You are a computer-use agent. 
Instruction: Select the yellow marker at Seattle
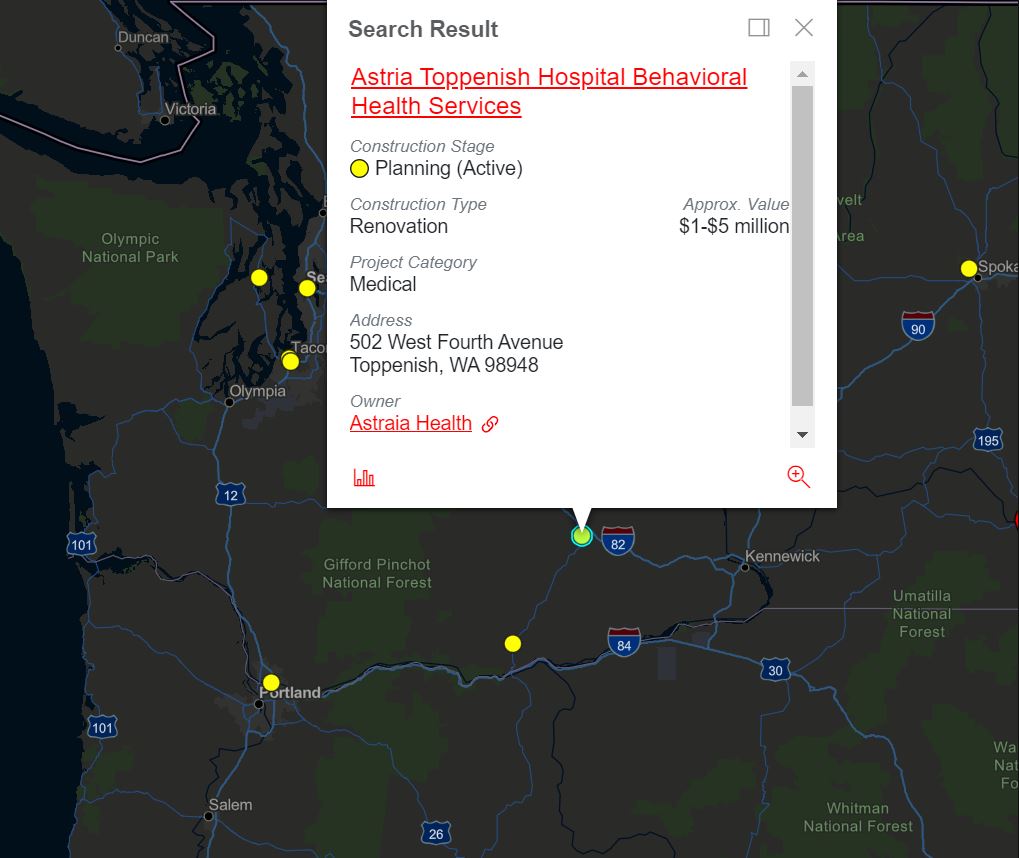307,288
